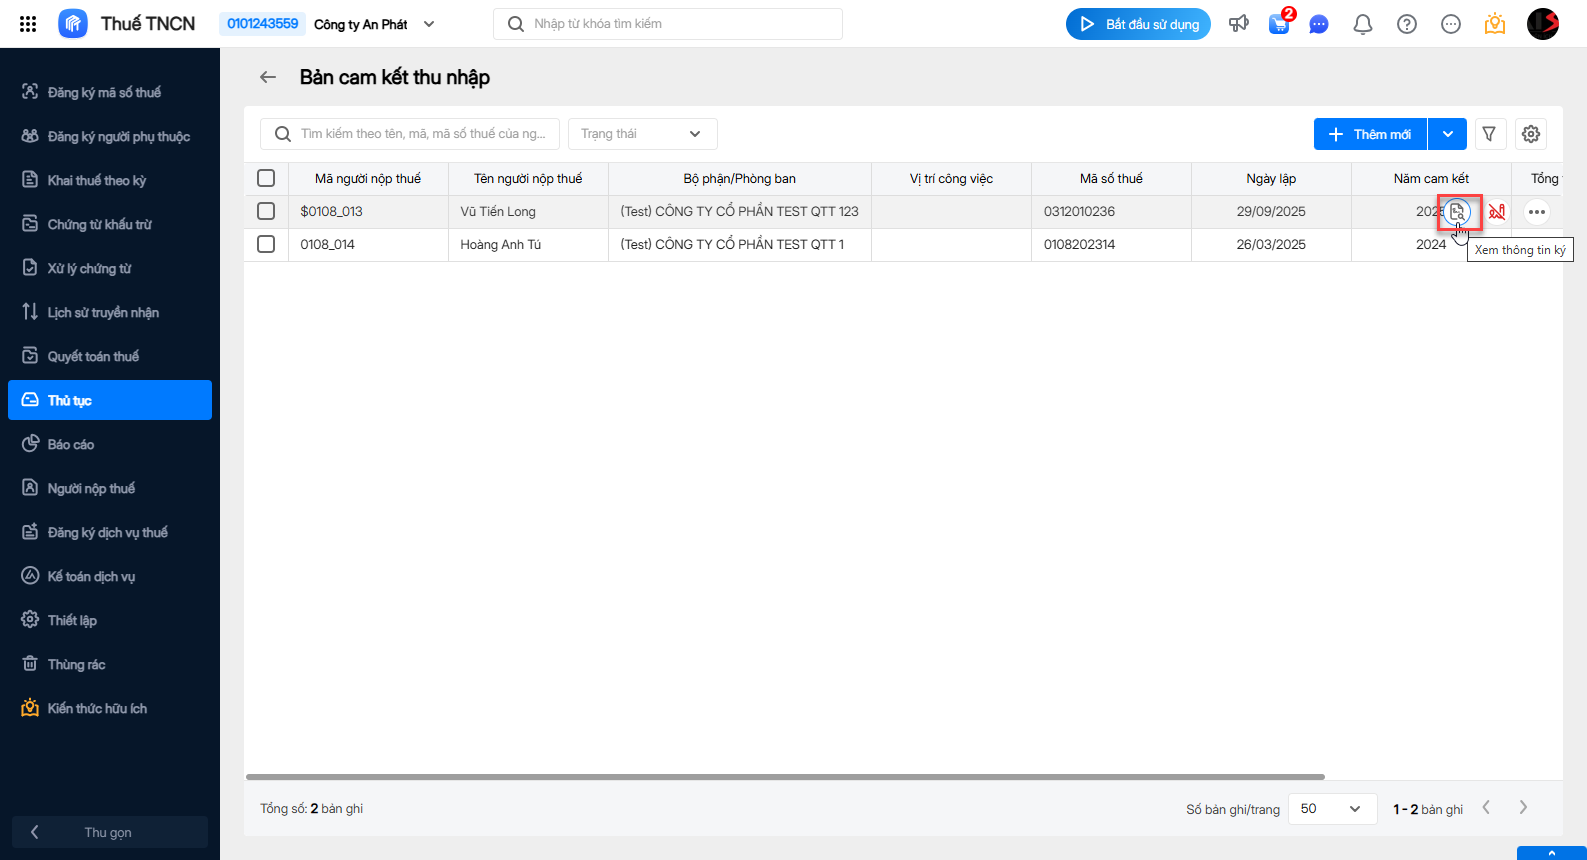Click the search magnifier in the top search bar
The width and height of the screenshot is (1587, 860).
516,24
